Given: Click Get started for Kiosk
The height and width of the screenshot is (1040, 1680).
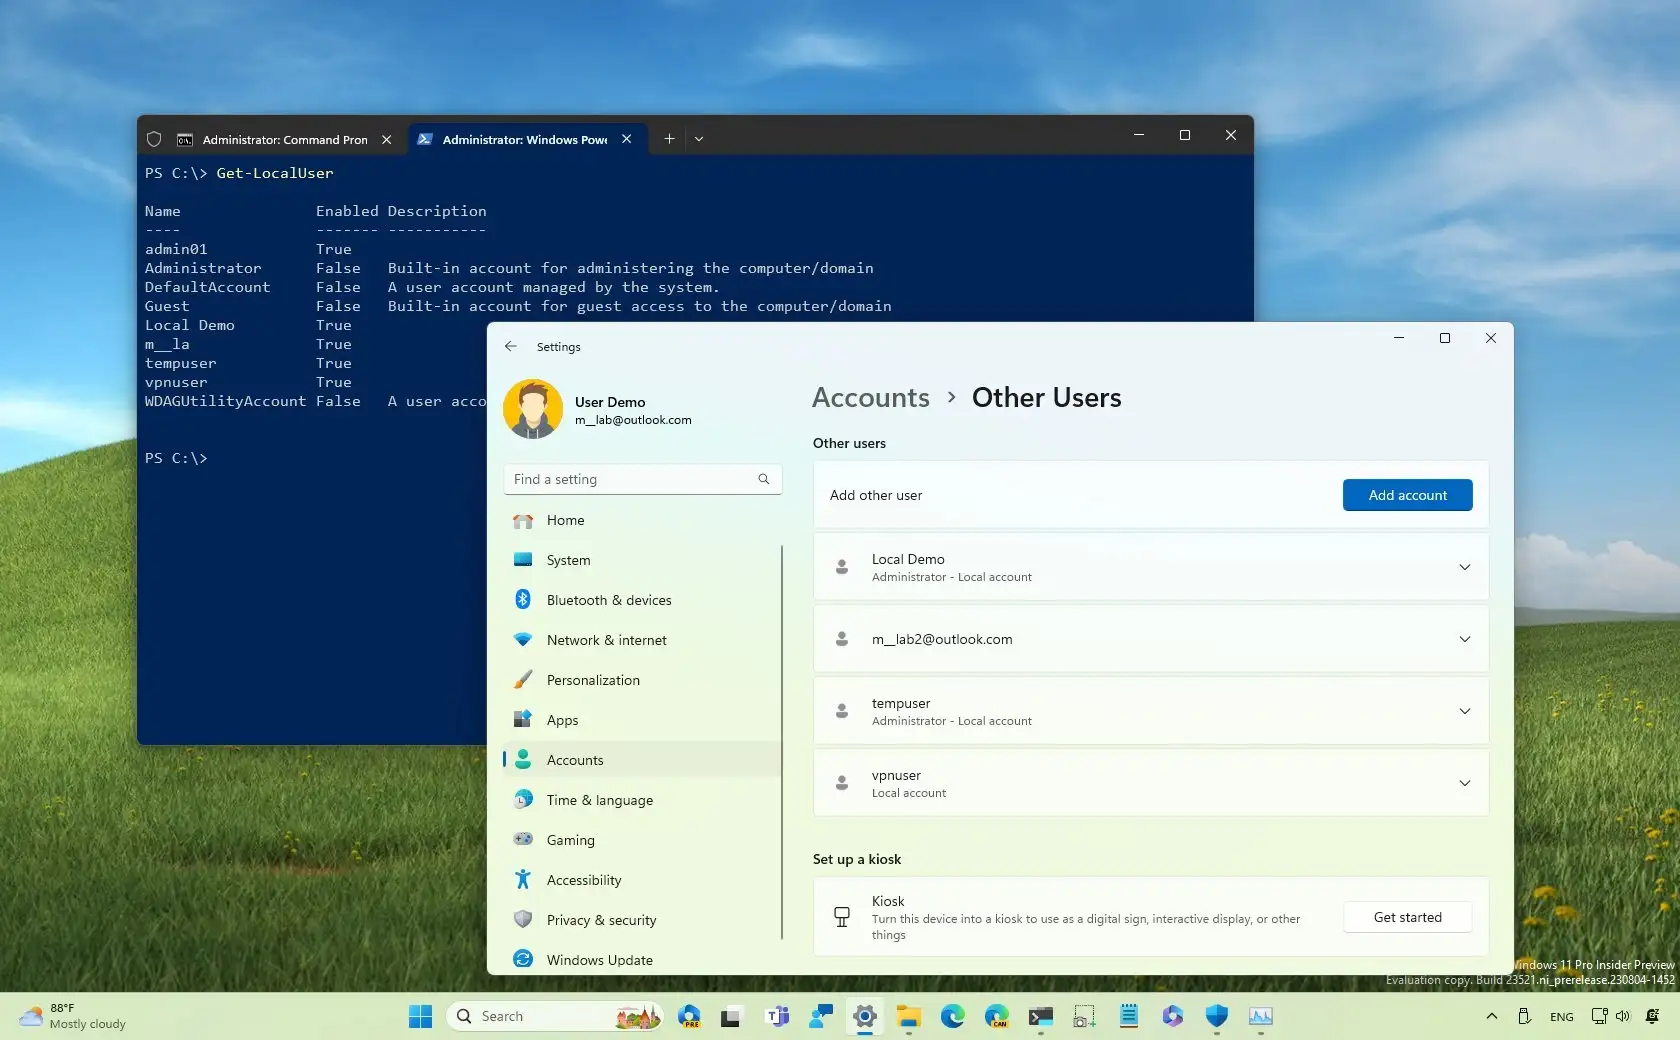Looking at the screenshot, I should [1407, 917].
